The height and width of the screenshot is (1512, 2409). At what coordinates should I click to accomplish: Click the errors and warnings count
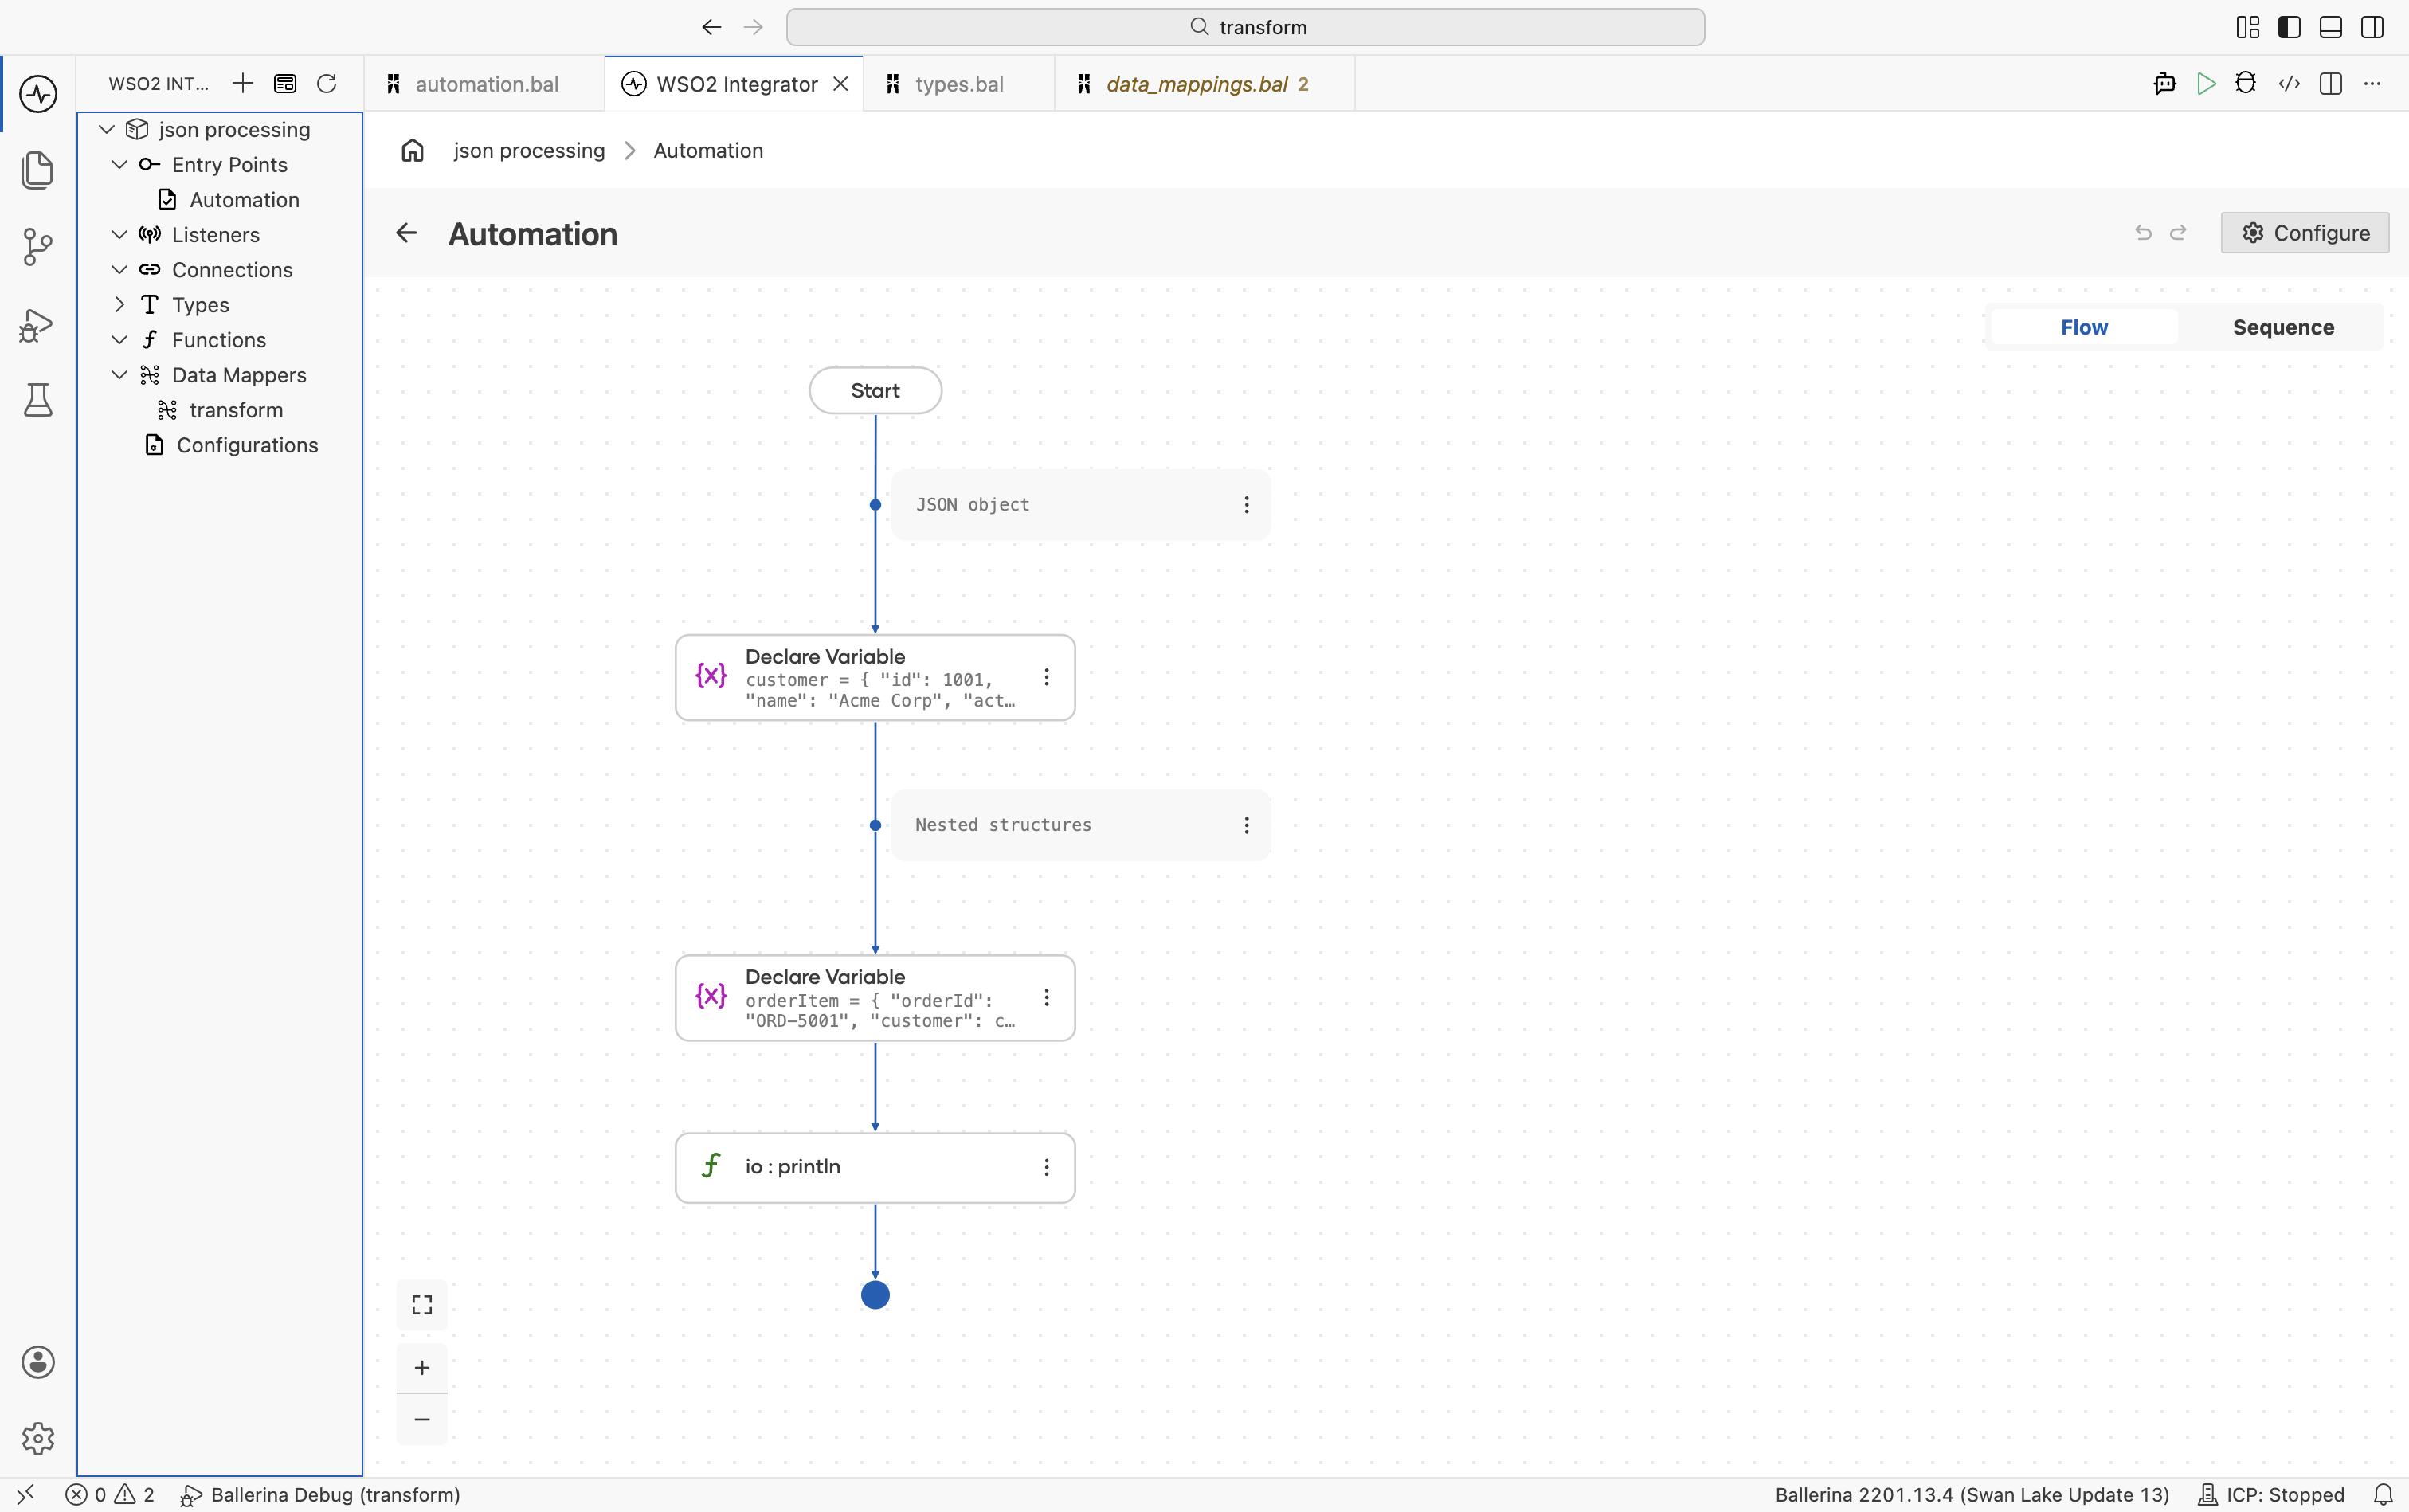click(x=110, y=1494)
